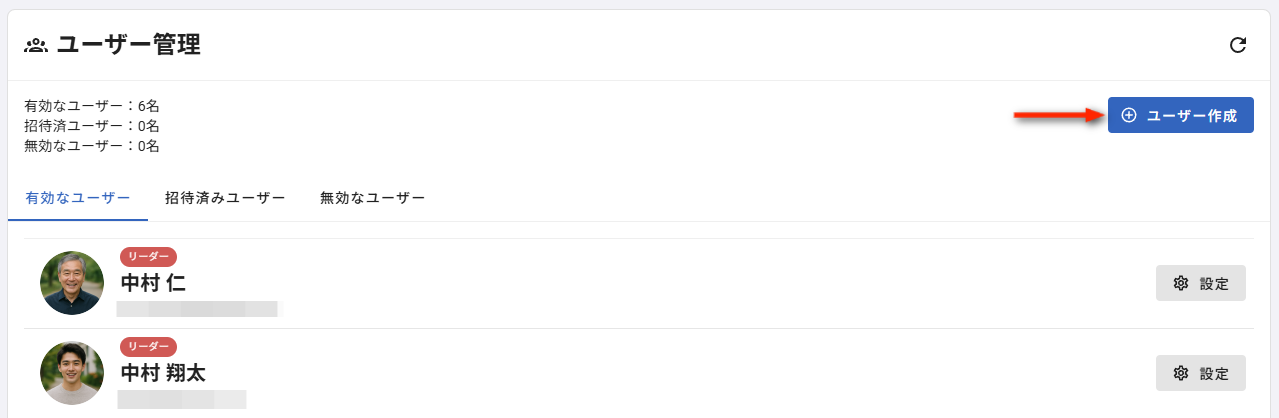
Task: Click the ユーザー管理 page heading
Action: [128, 45]
